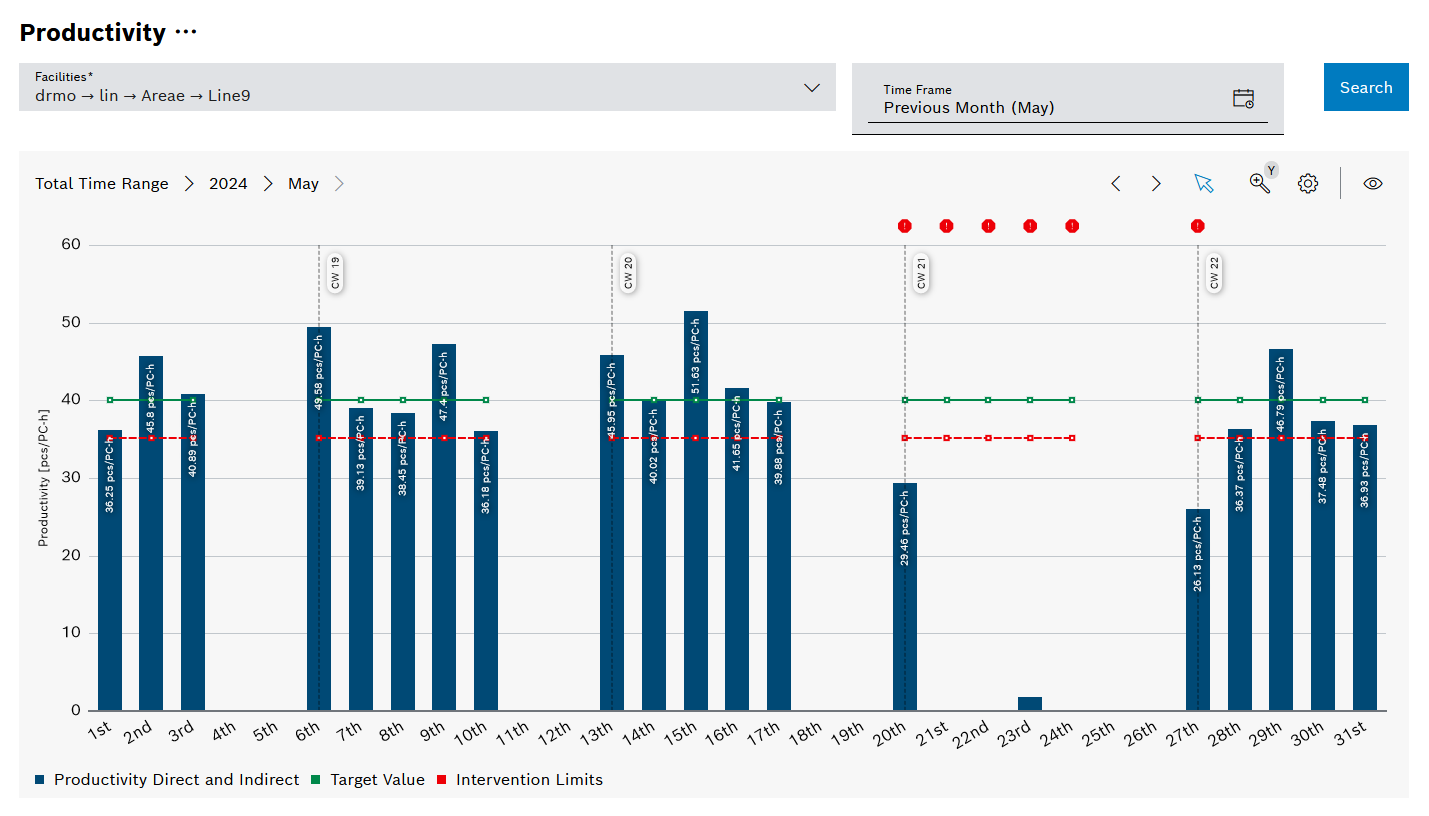Open the chart settings gear
This screenshot has width=1429, height=816.
(1307, 183)
